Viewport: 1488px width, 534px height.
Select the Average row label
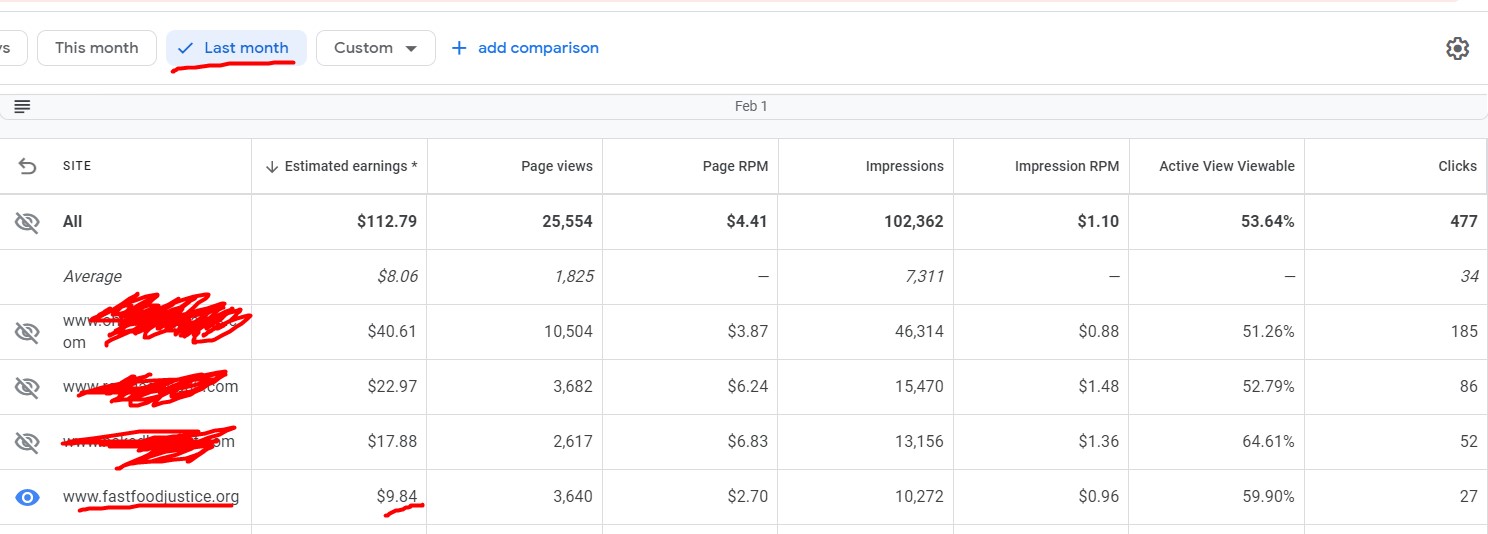[92, 276]
